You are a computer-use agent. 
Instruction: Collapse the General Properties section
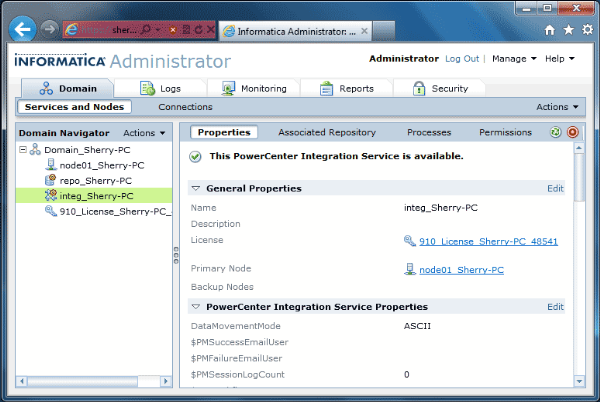(196, 188)
